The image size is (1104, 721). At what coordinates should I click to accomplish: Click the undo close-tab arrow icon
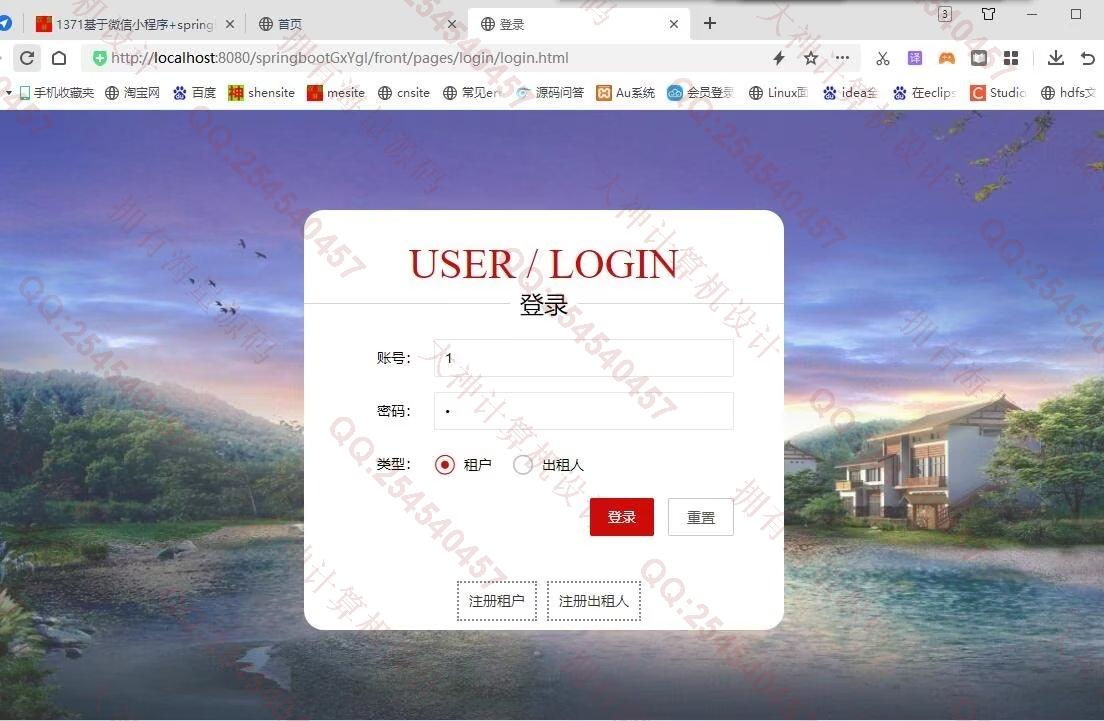click(x=1088, y=58)
